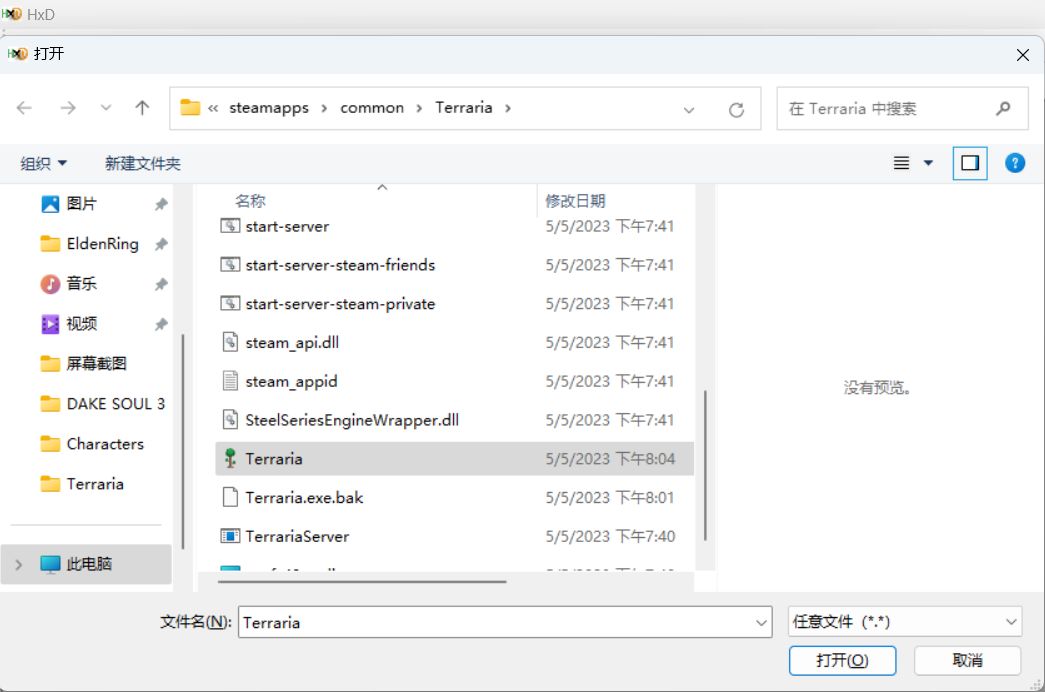Open 图片 pictures in the sidebar
1045x692 pixels.
pyautogui.click(x=81, y=204)
